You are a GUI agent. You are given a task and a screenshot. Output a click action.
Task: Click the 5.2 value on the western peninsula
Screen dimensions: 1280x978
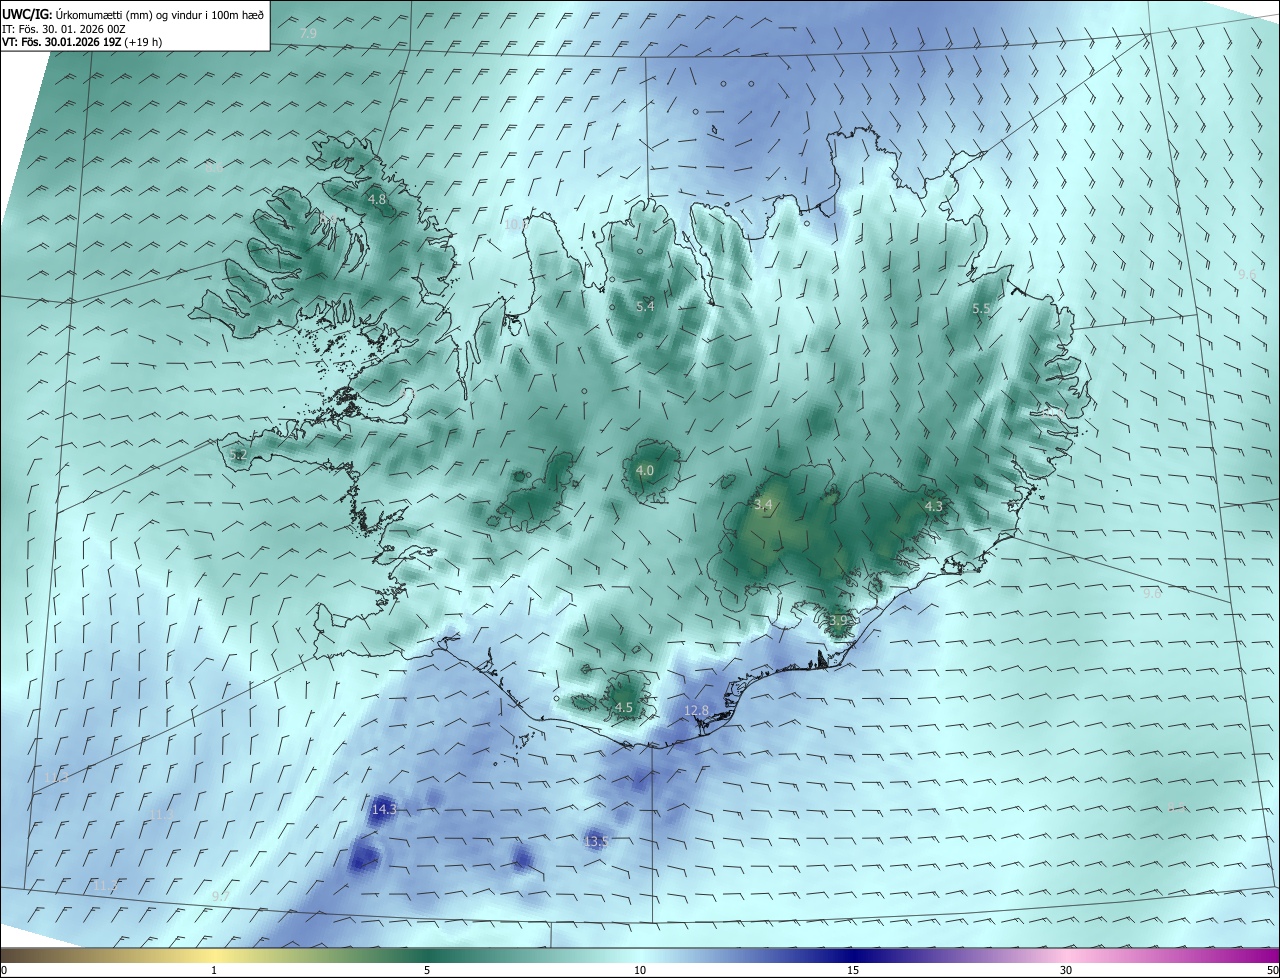click(237, 455)
